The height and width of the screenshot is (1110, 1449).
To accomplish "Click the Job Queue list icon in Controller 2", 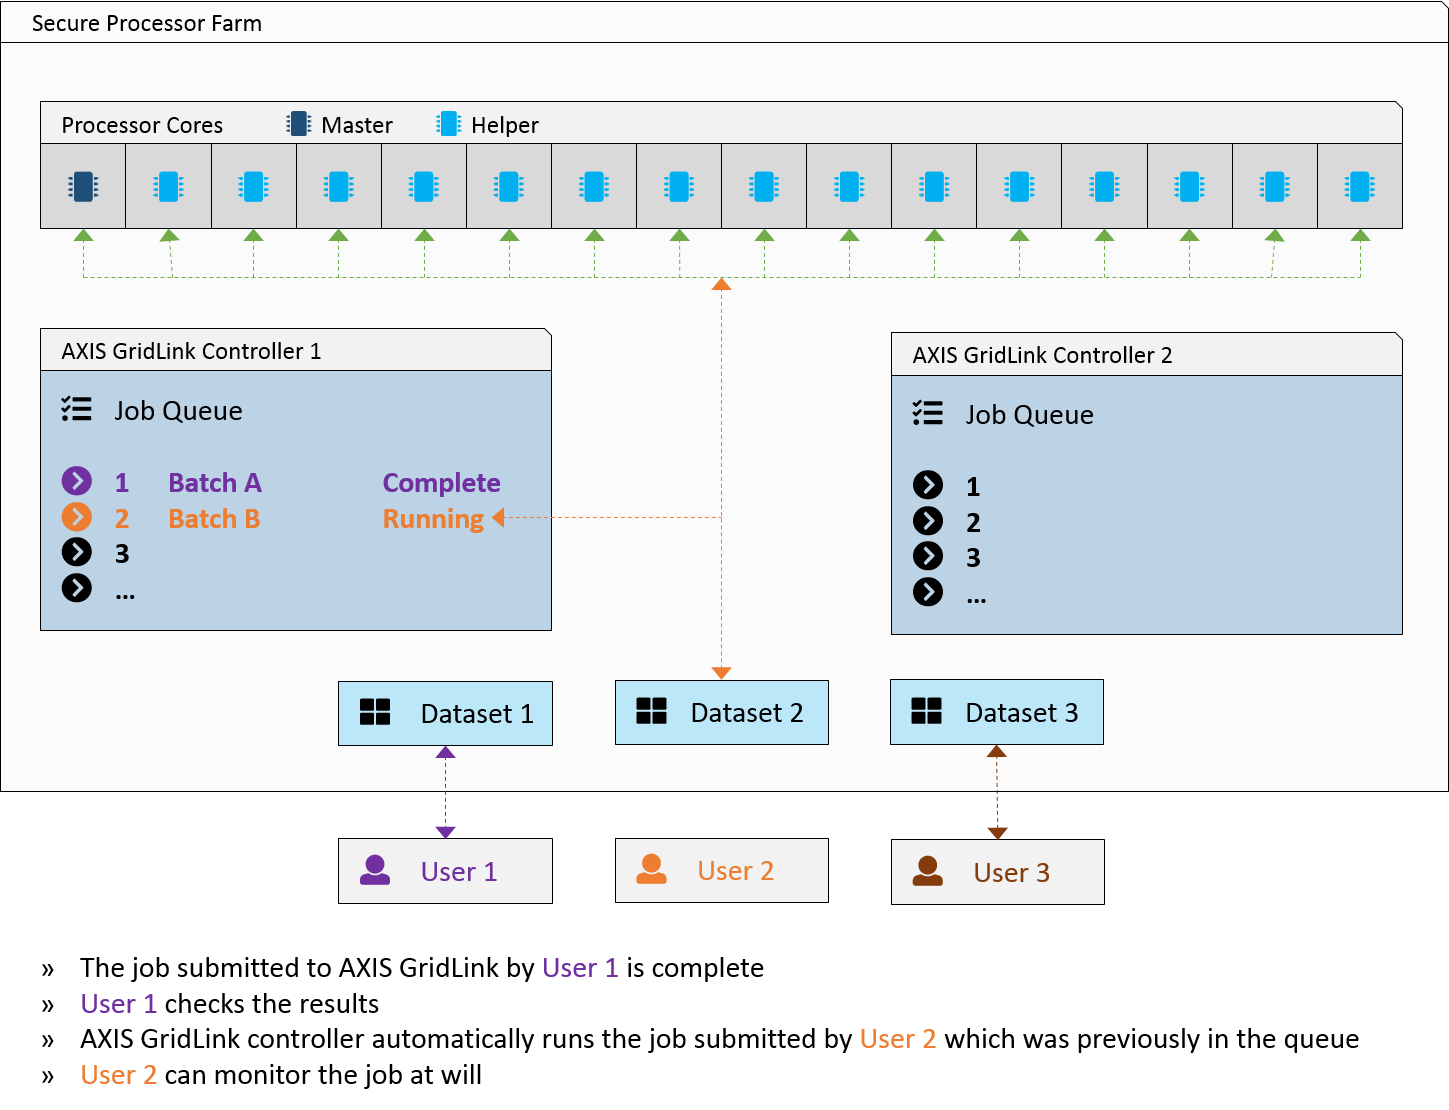I will [x=928, y=413].
